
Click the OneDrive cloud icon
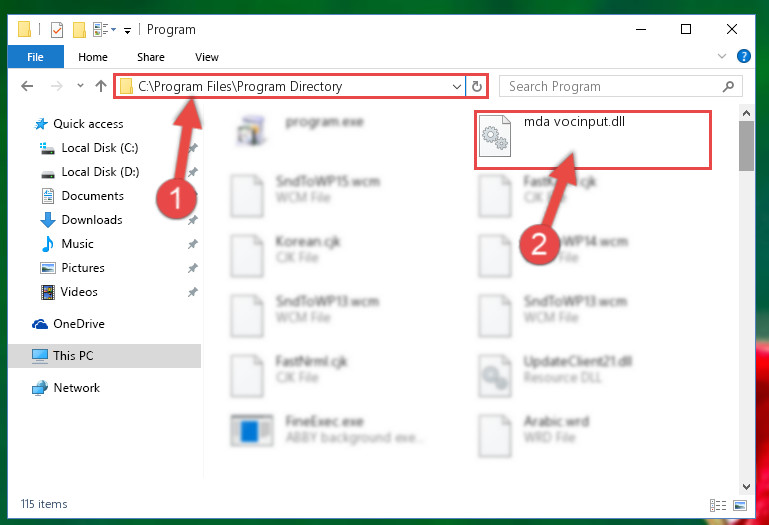[x=40, y=324]
